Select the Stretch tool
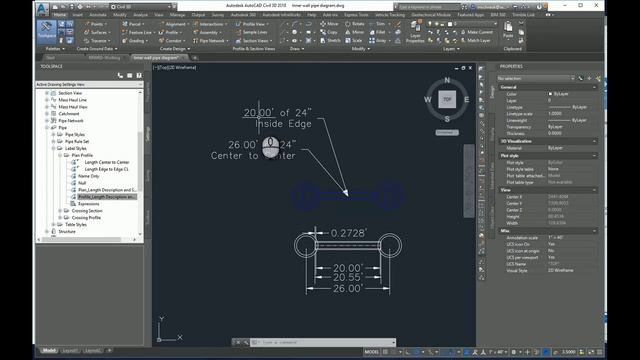The height and width of the screenshot is (360, 640). pyautogui.click(x=330, y=41)
